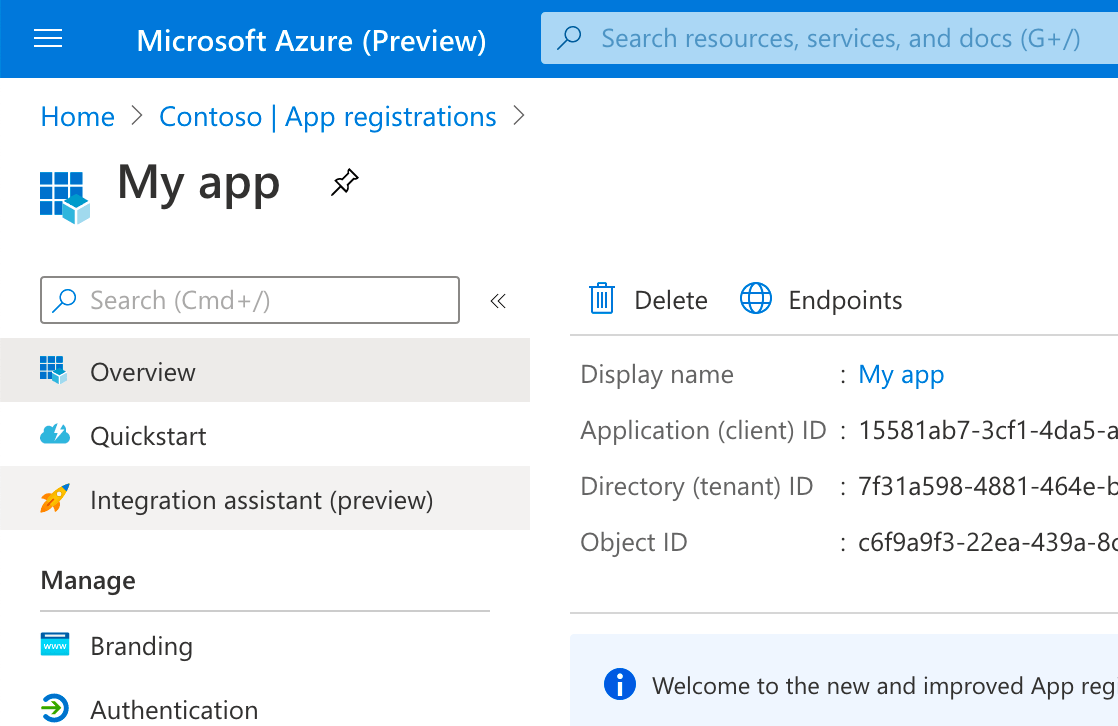The height and width of the screenshot is (726, 1118).
Task: Pin My app to dashboard
Action: [x=344, y=183]
